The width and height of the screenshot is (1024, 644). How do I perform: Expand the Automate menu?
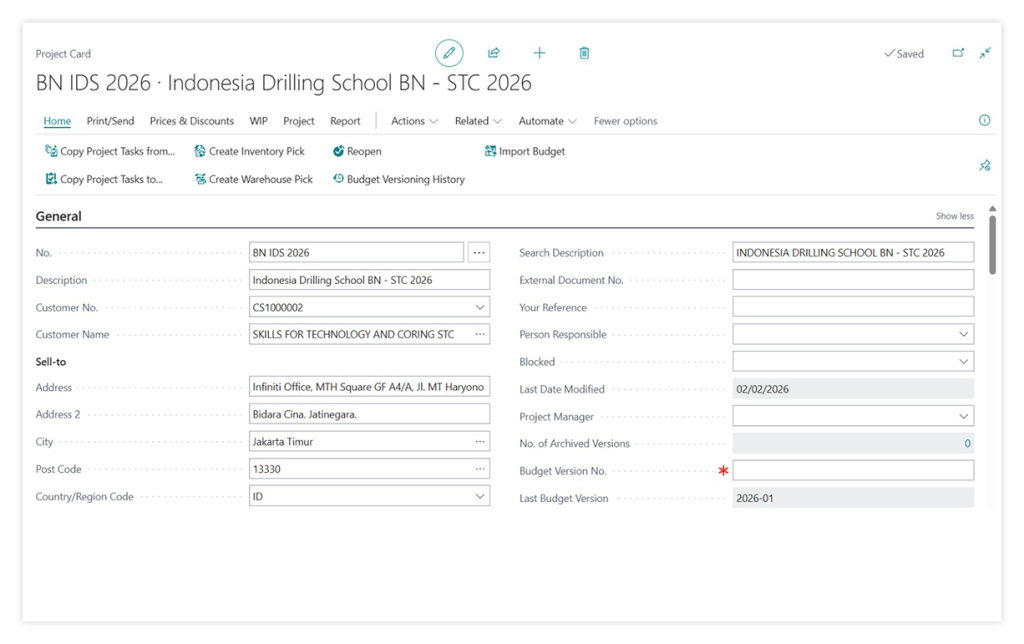(x=547, y=121)
